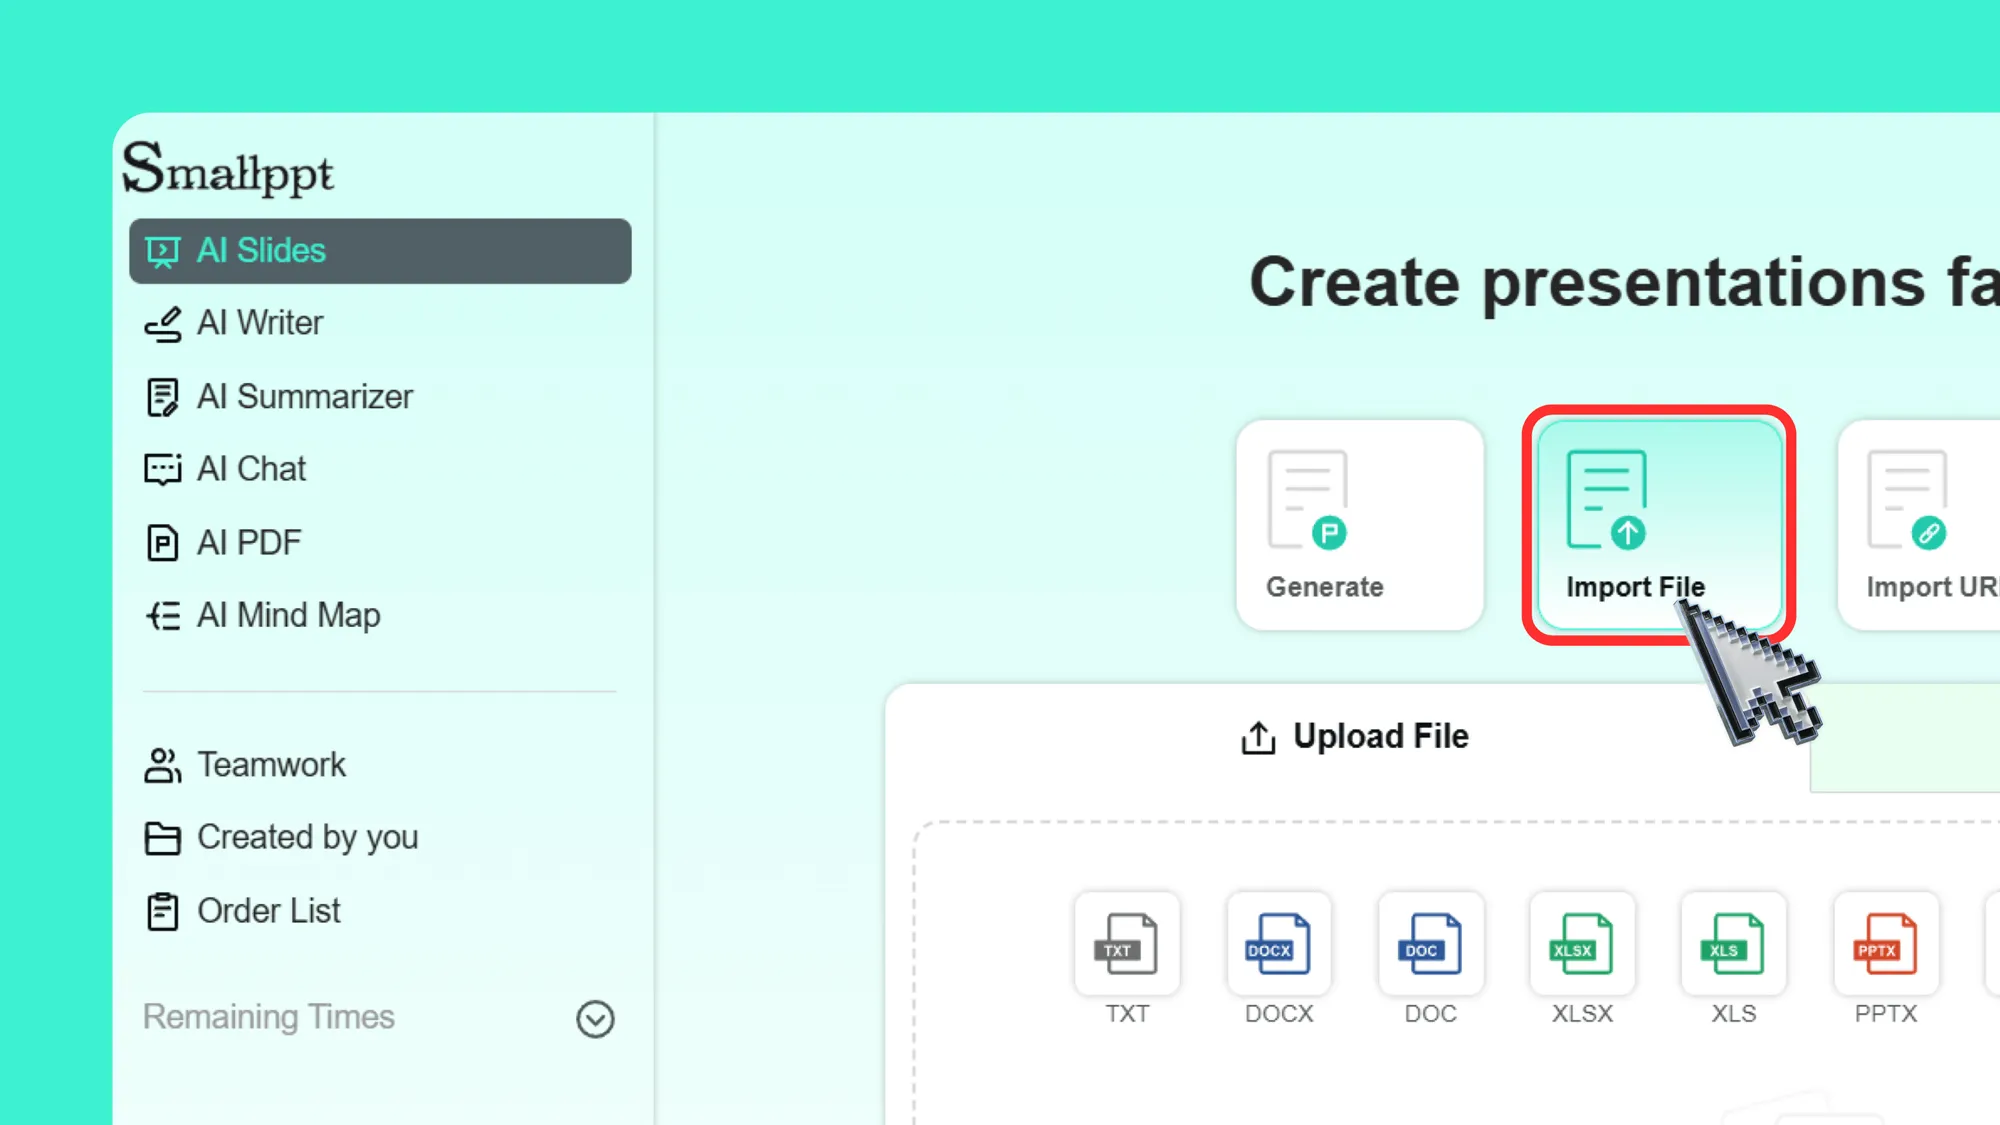Choose the XLS format option

(1733, 944)
